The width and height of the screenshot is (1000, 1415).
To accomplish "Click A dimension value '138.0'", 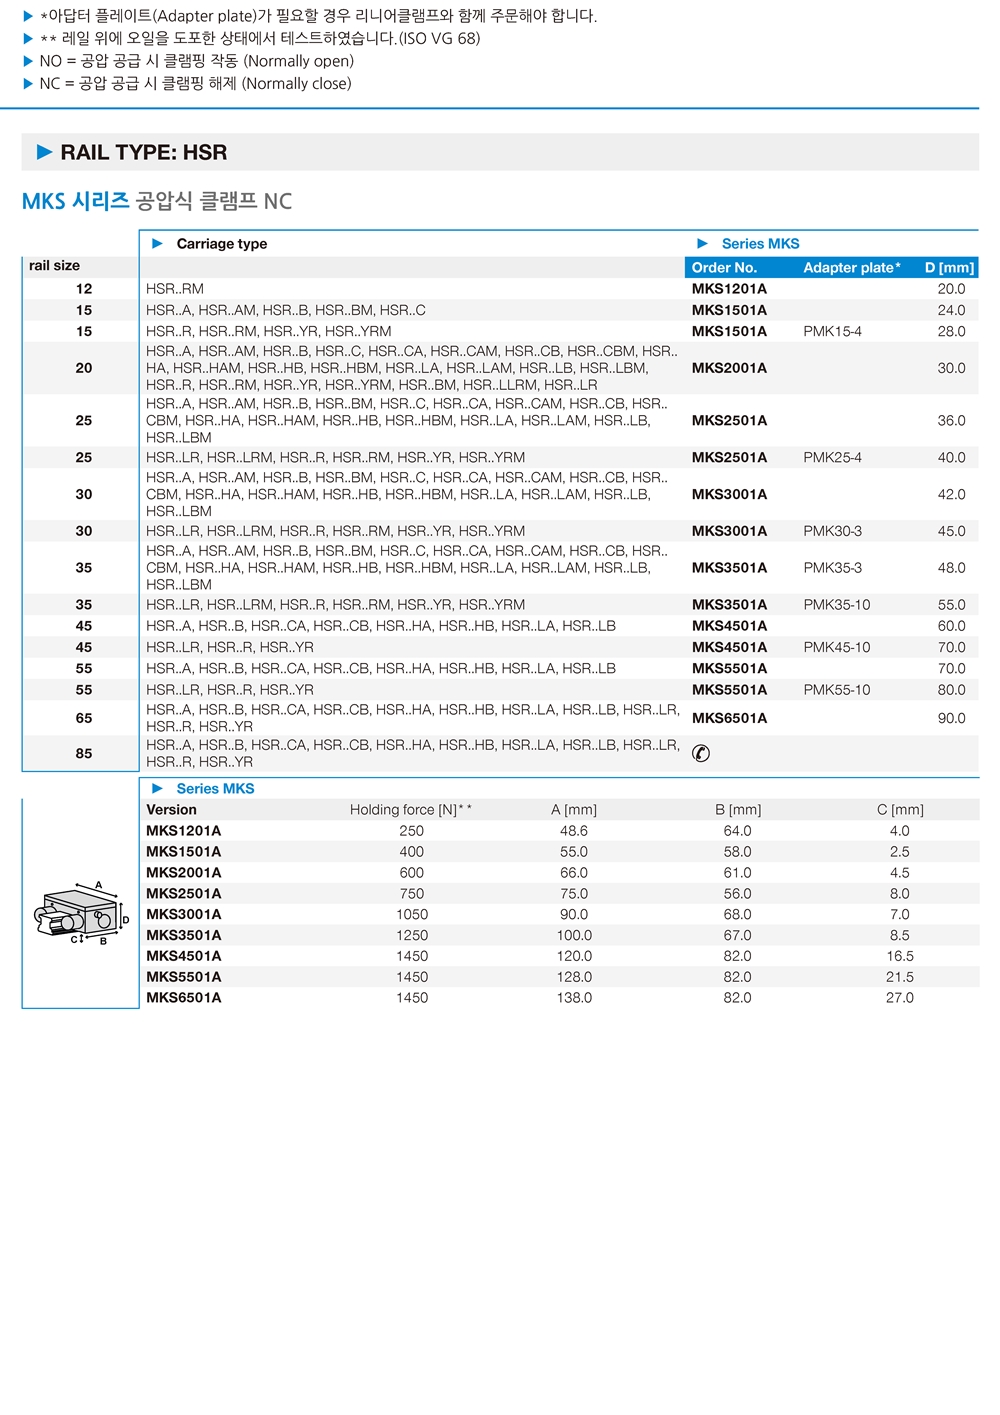I will [574, 998].
